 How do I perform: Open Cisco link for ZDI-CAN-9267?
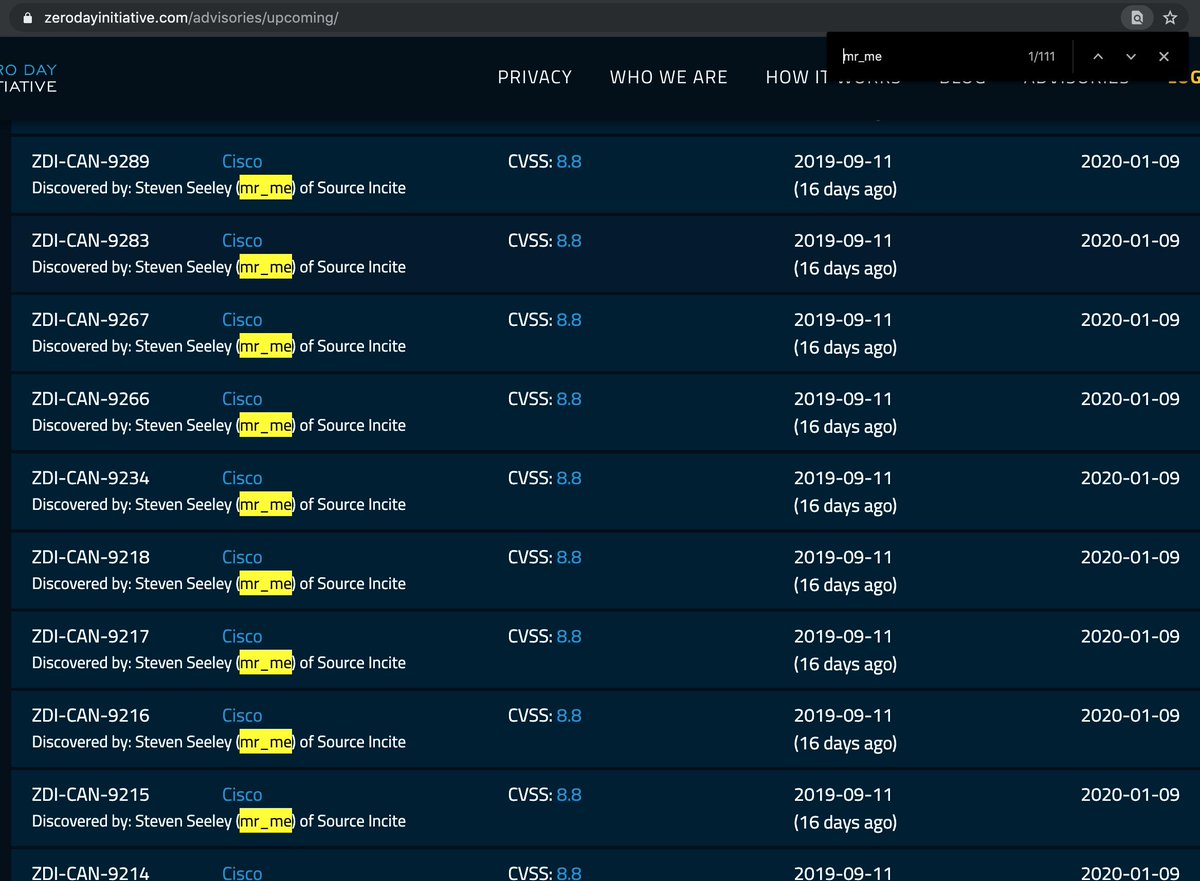pyautogui.click(x=242, y=320)
